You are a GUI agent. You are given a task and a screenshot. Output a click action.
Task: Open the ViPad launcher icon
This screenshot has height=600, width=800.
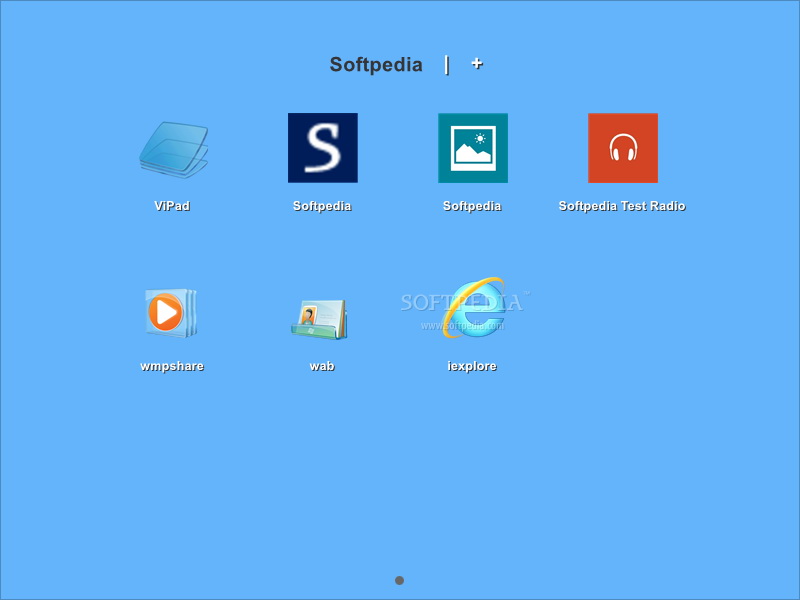(x=173, y=149)
